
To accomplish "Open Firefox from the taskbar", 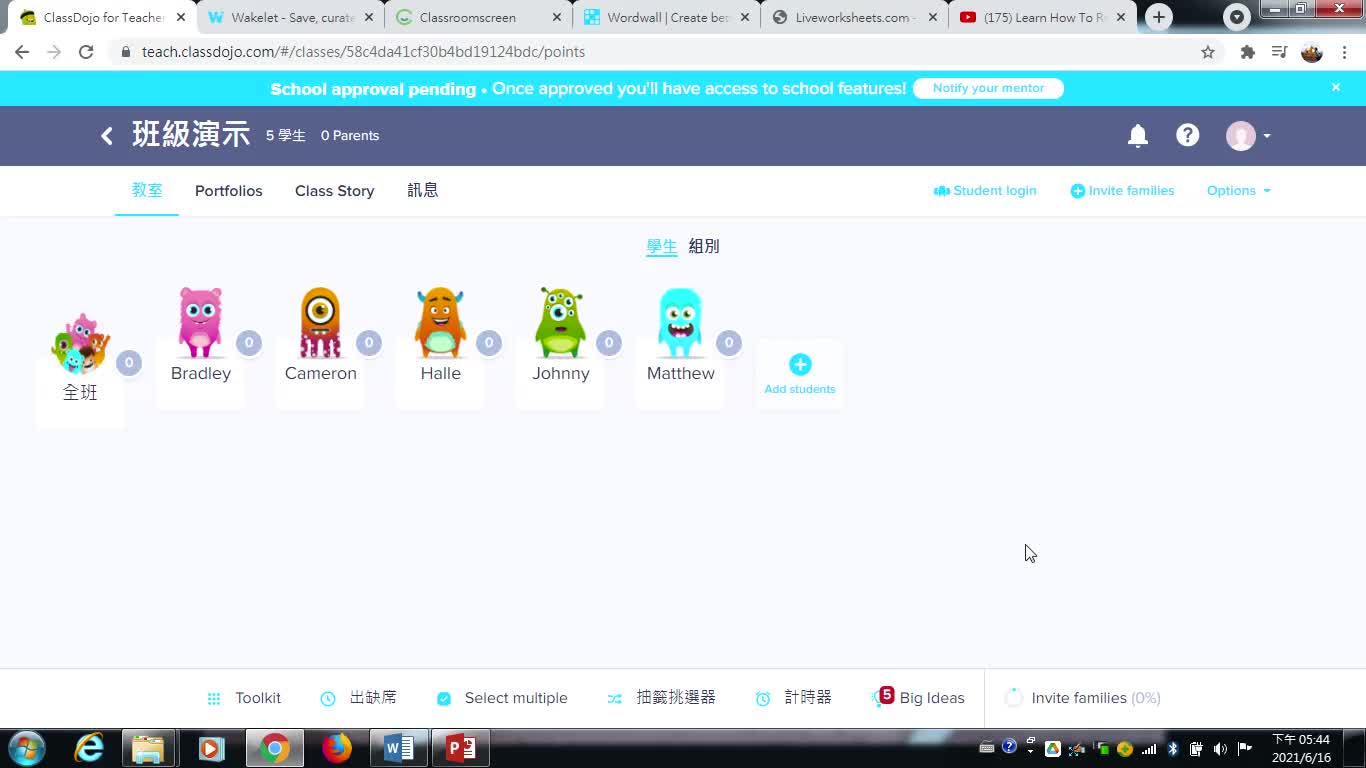I will coord(337,748).
